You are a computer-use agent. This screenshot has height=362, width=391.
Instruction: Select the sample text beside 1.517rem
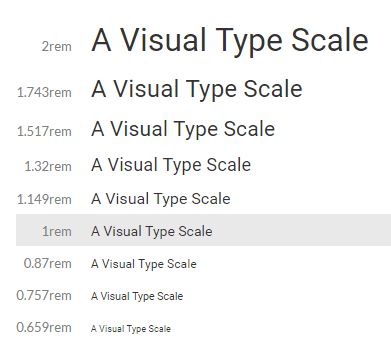pyautogui.click(x=183, y=129)
